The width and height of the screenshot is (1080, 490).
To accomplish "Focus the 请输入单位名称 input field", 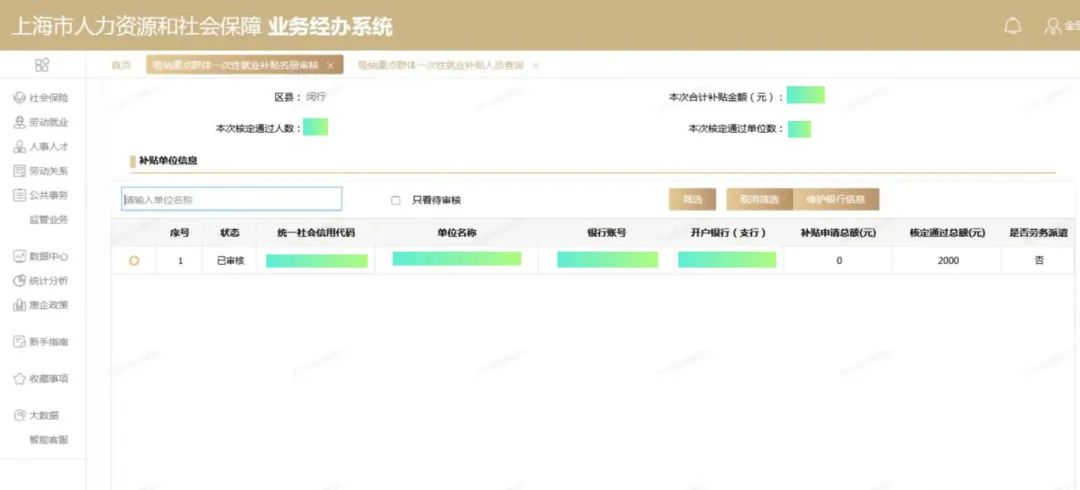I will (231, 199).
